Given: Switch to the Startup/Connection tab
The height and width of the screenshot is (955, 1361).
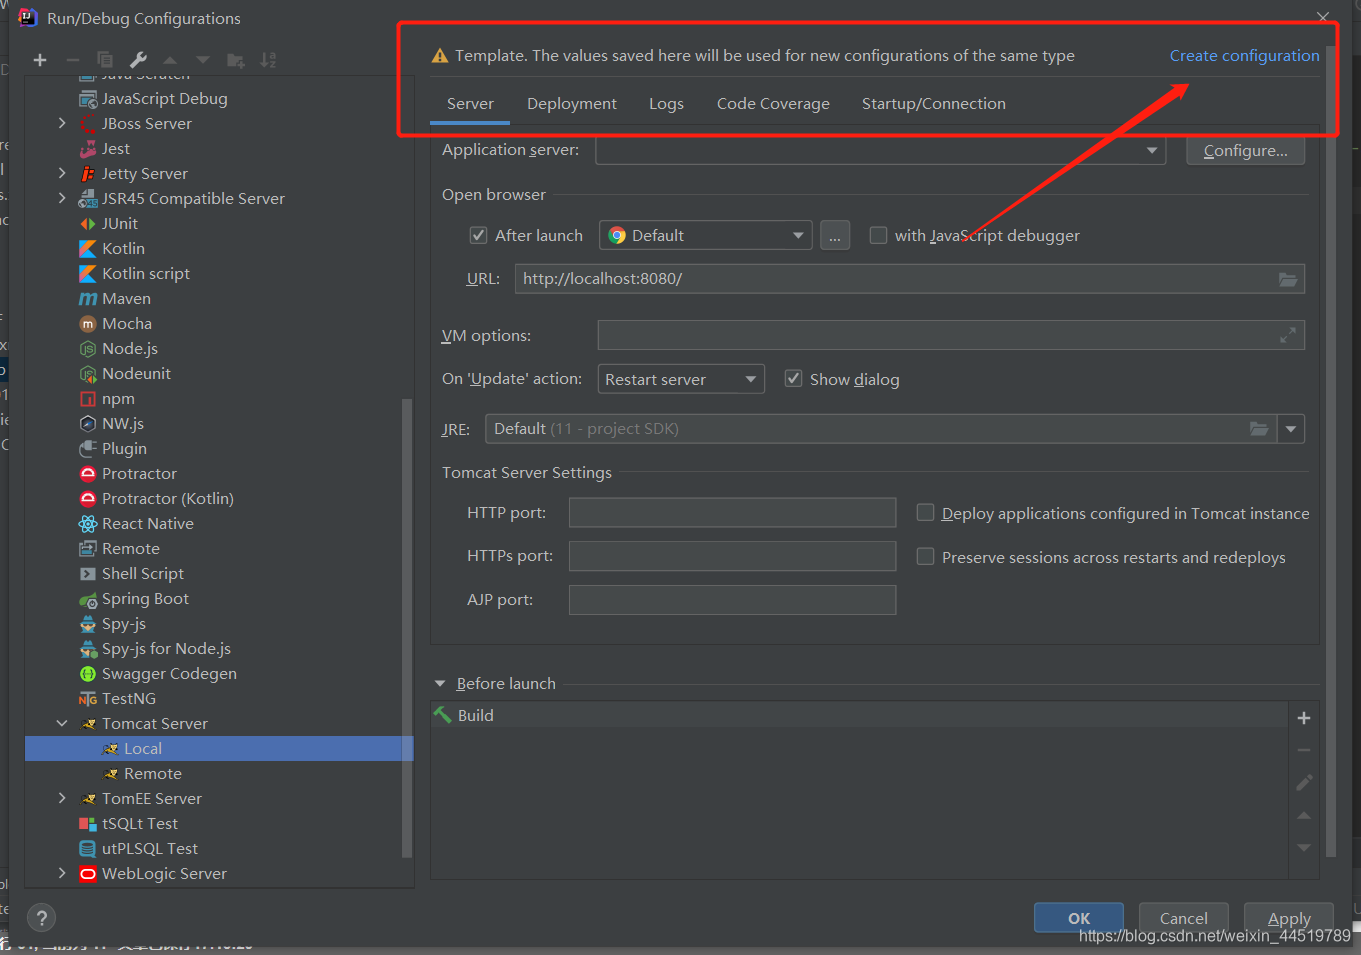Looking at the screenshot, I should point(934,104).
